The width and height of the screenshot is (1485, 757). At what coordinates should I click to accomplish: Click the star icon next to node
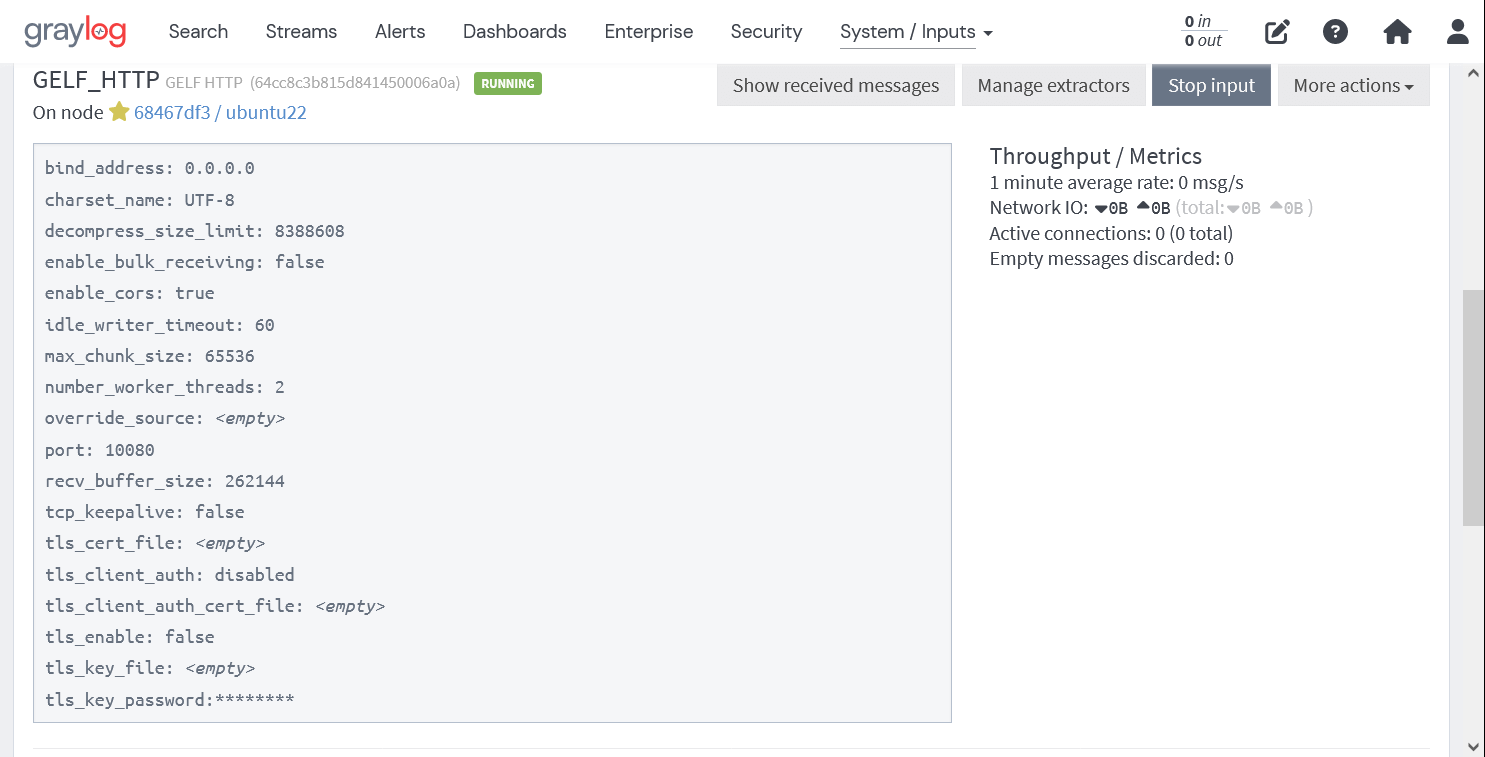119,112
